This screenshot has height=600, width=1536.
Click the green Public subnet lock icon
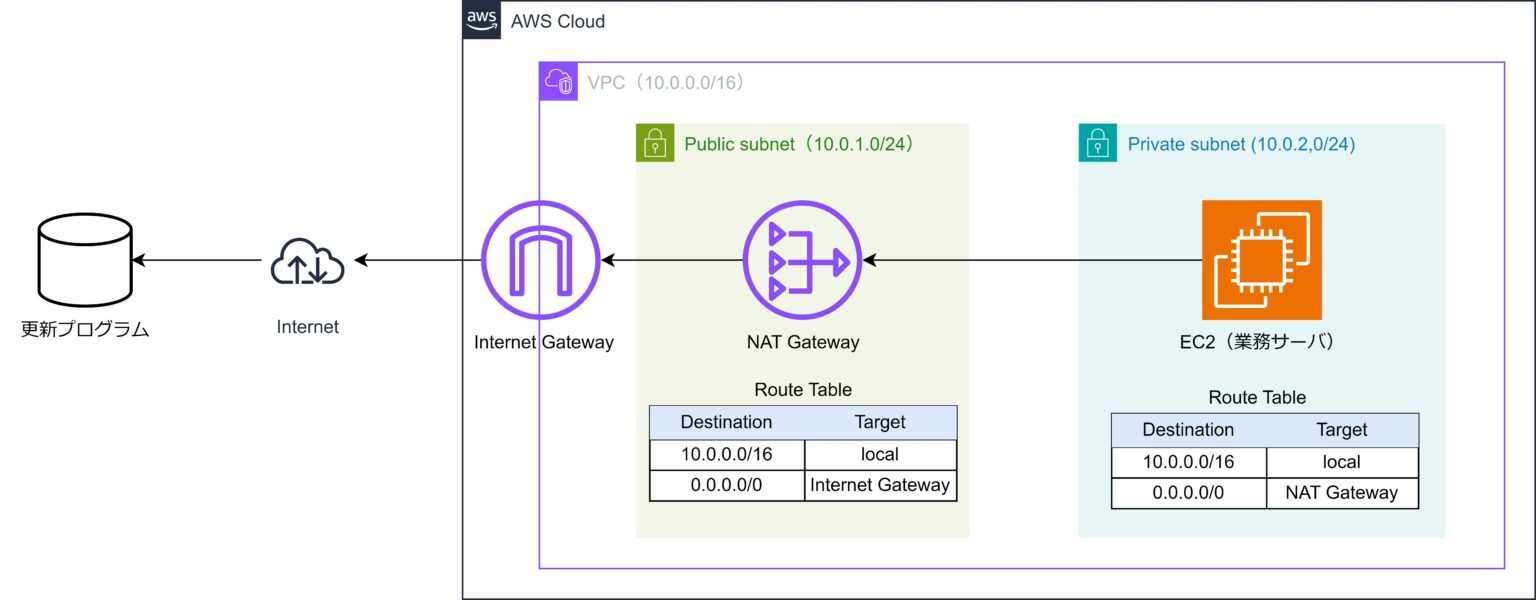[655, 143]
